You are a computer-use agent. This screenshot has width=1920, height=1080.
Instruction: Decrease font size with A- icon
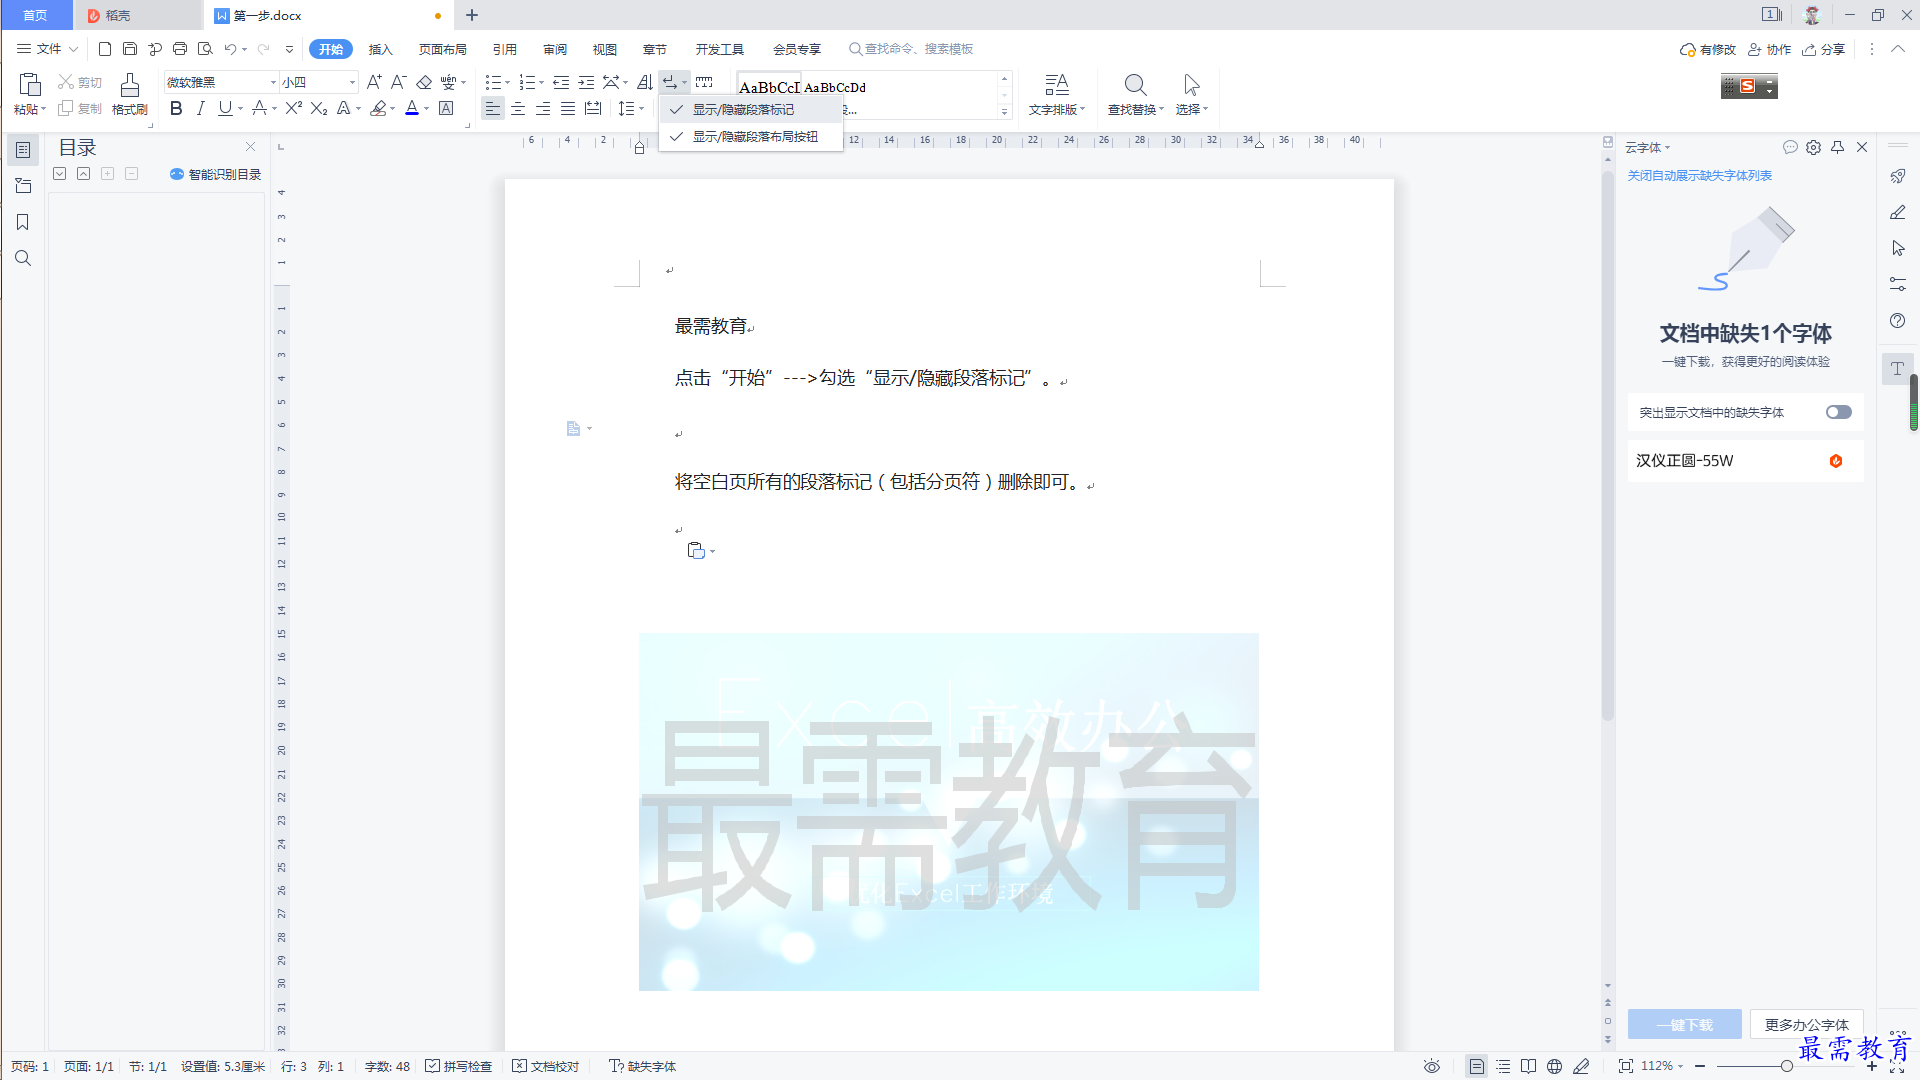(x=398, y=82)
